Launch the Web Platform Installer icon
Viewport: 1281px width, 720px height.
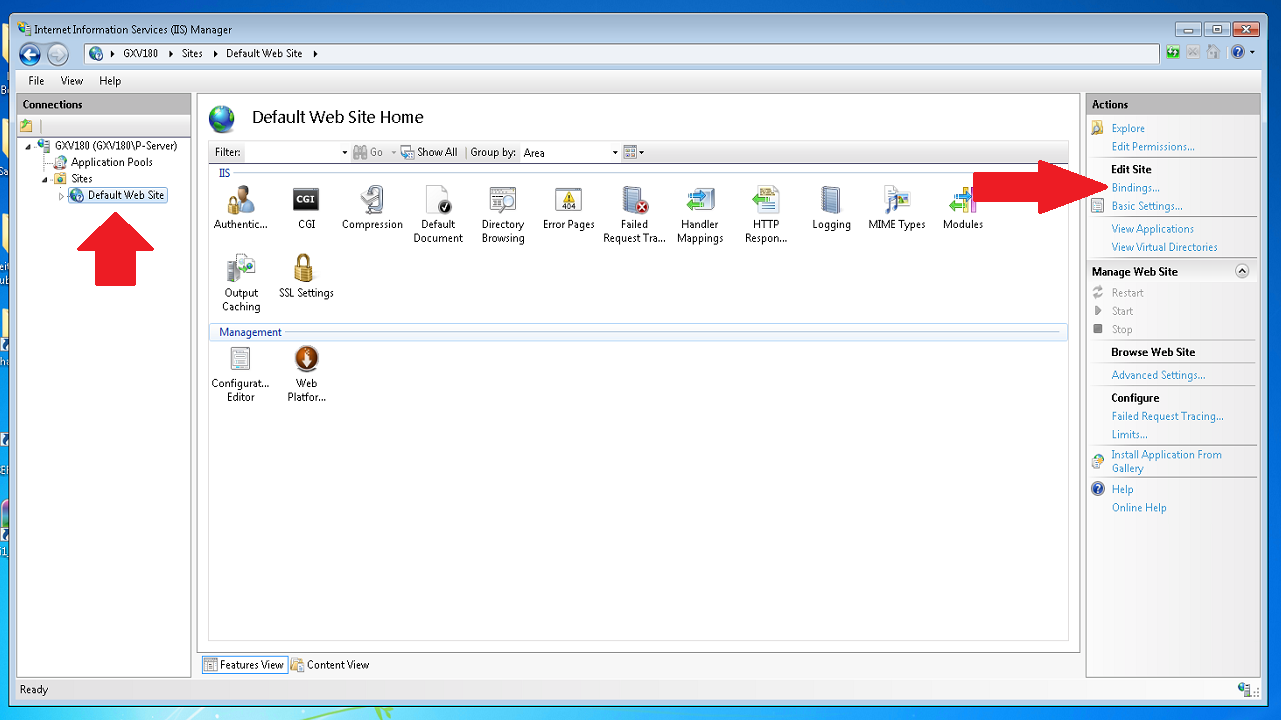[306, 359]
